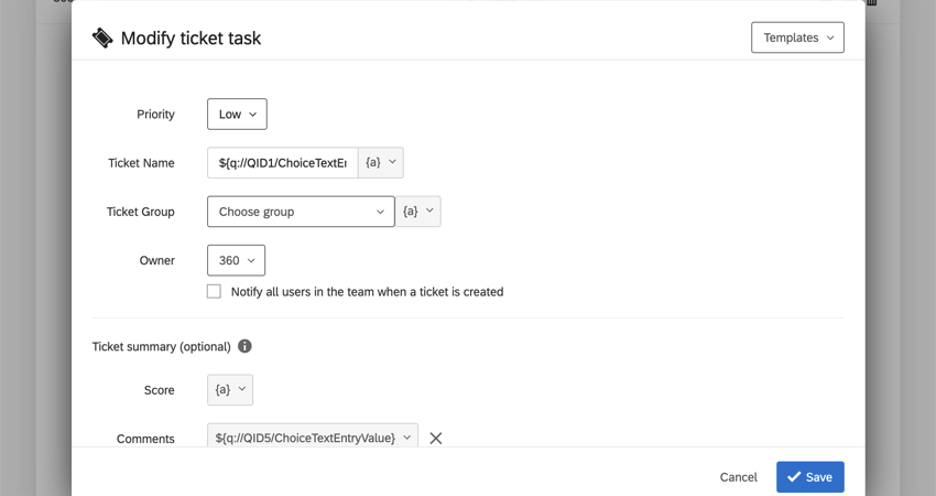936x496 pixels.
Task: Expand the Choose group dropdown
Action: [300, 212]
